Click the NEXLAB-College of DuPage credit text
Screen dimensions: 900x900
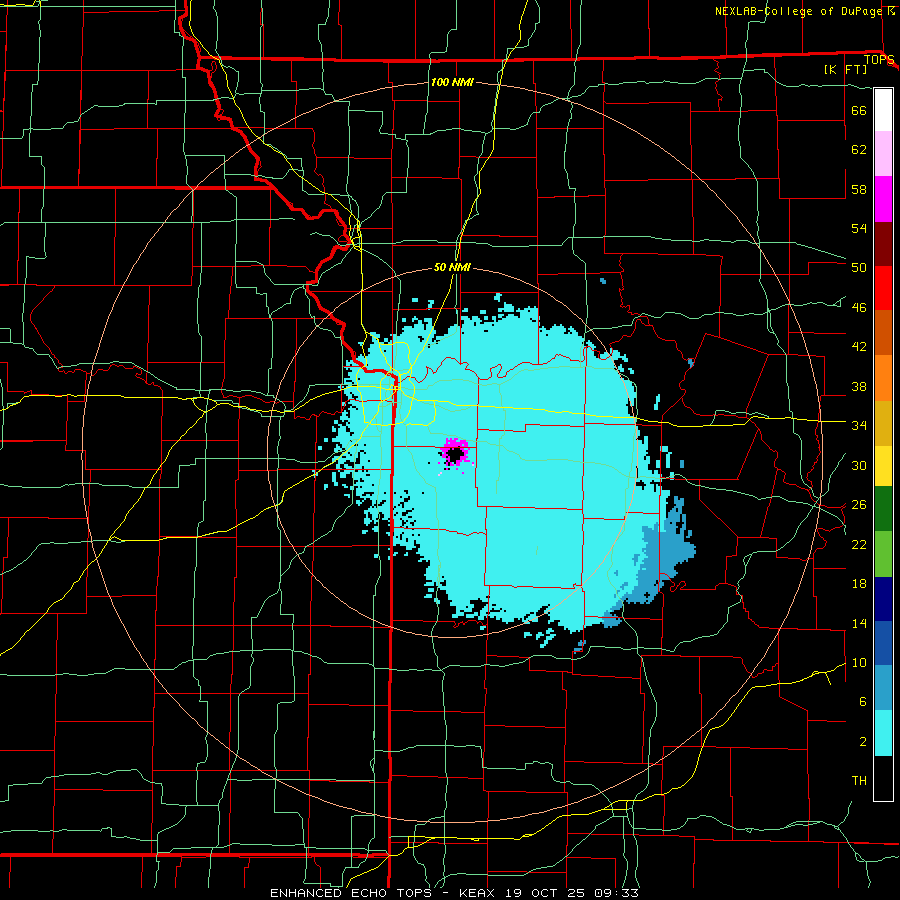pos(799,11)
